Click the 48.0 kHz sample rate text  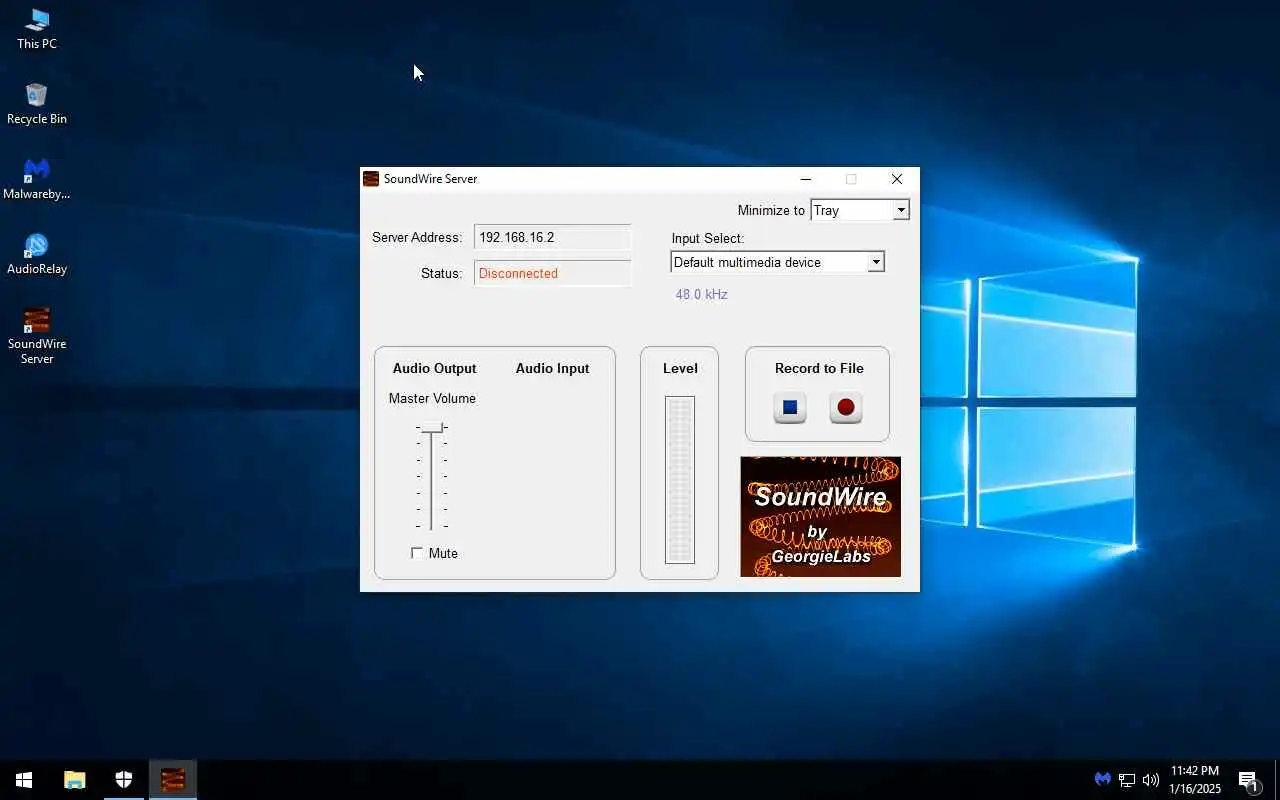tap(701, 294)
